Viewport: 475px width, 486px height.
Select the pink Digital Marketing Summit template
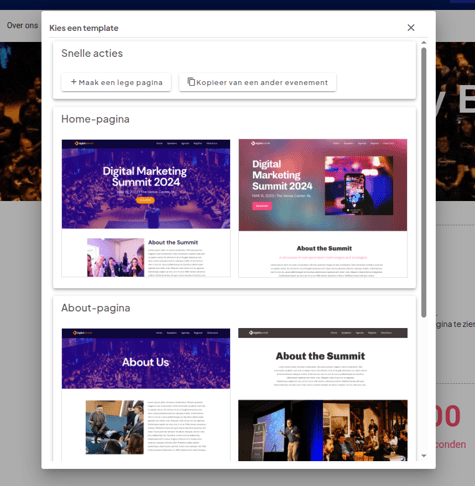pyautogui.click(x=323, y=208)
